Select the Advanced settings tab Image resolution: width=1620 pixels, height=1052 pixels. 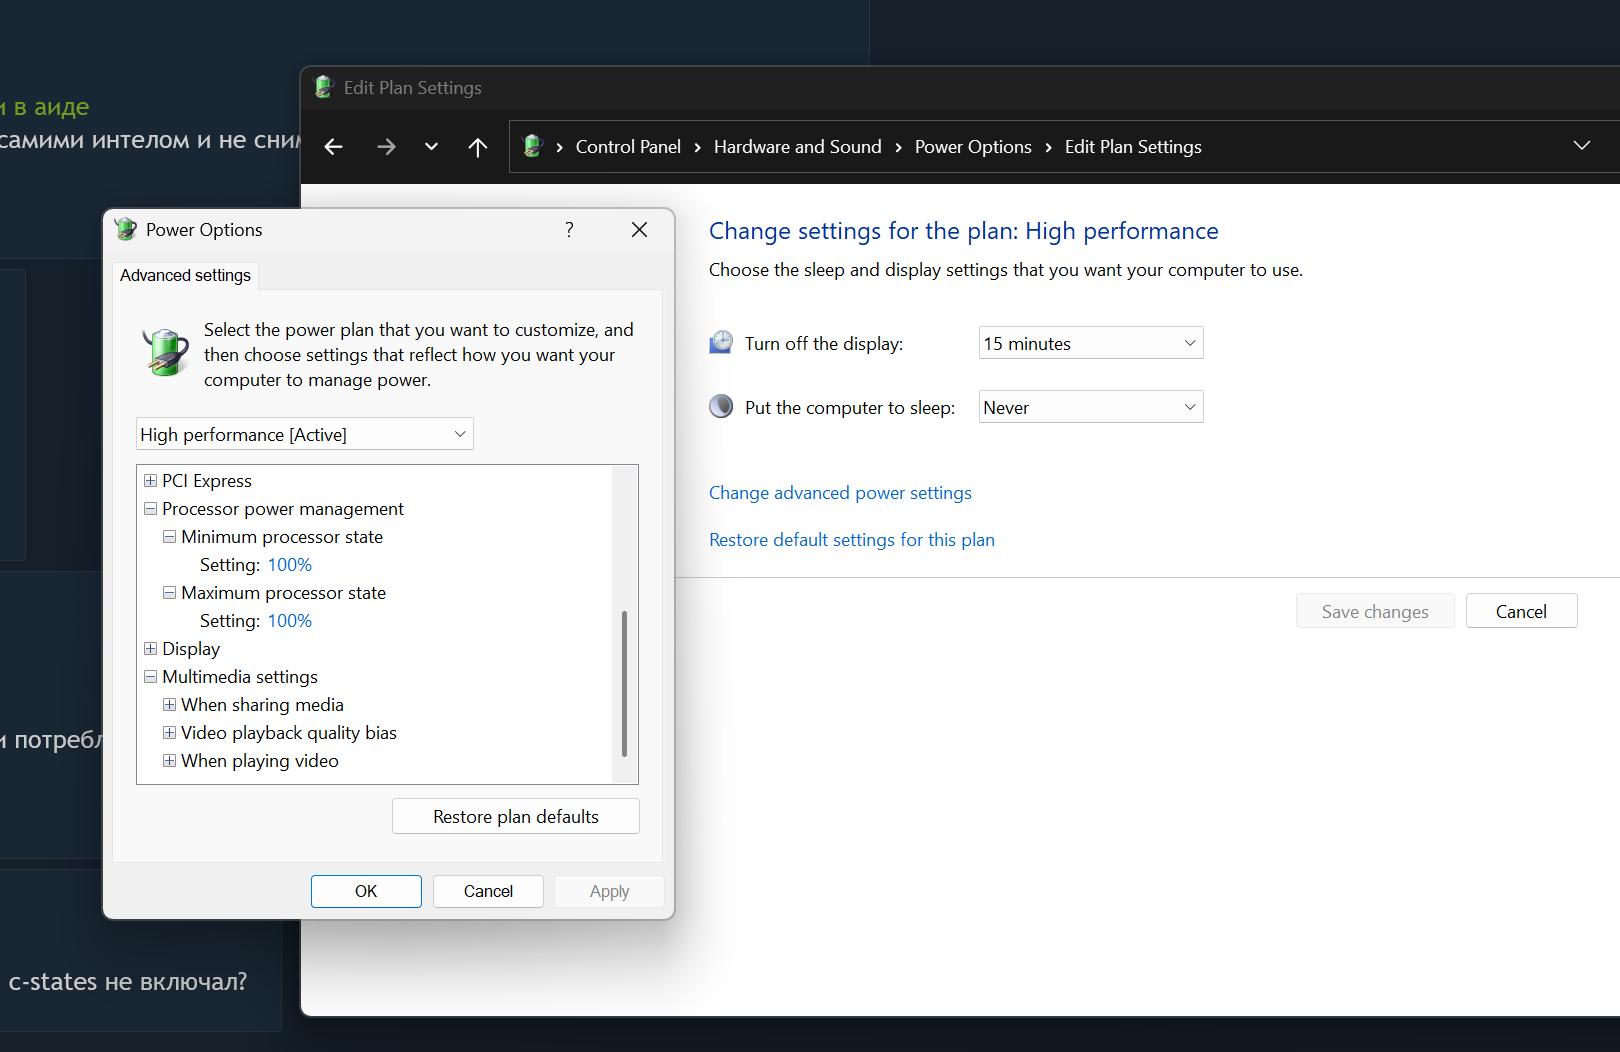click(185, 275)
